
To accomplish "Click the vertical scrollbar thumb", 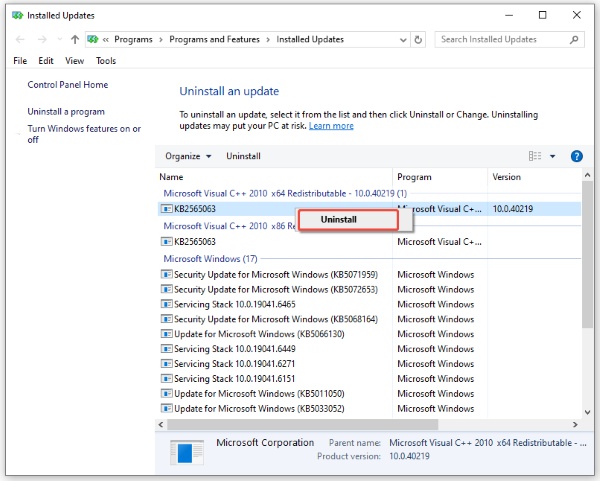I will point(587,254).
